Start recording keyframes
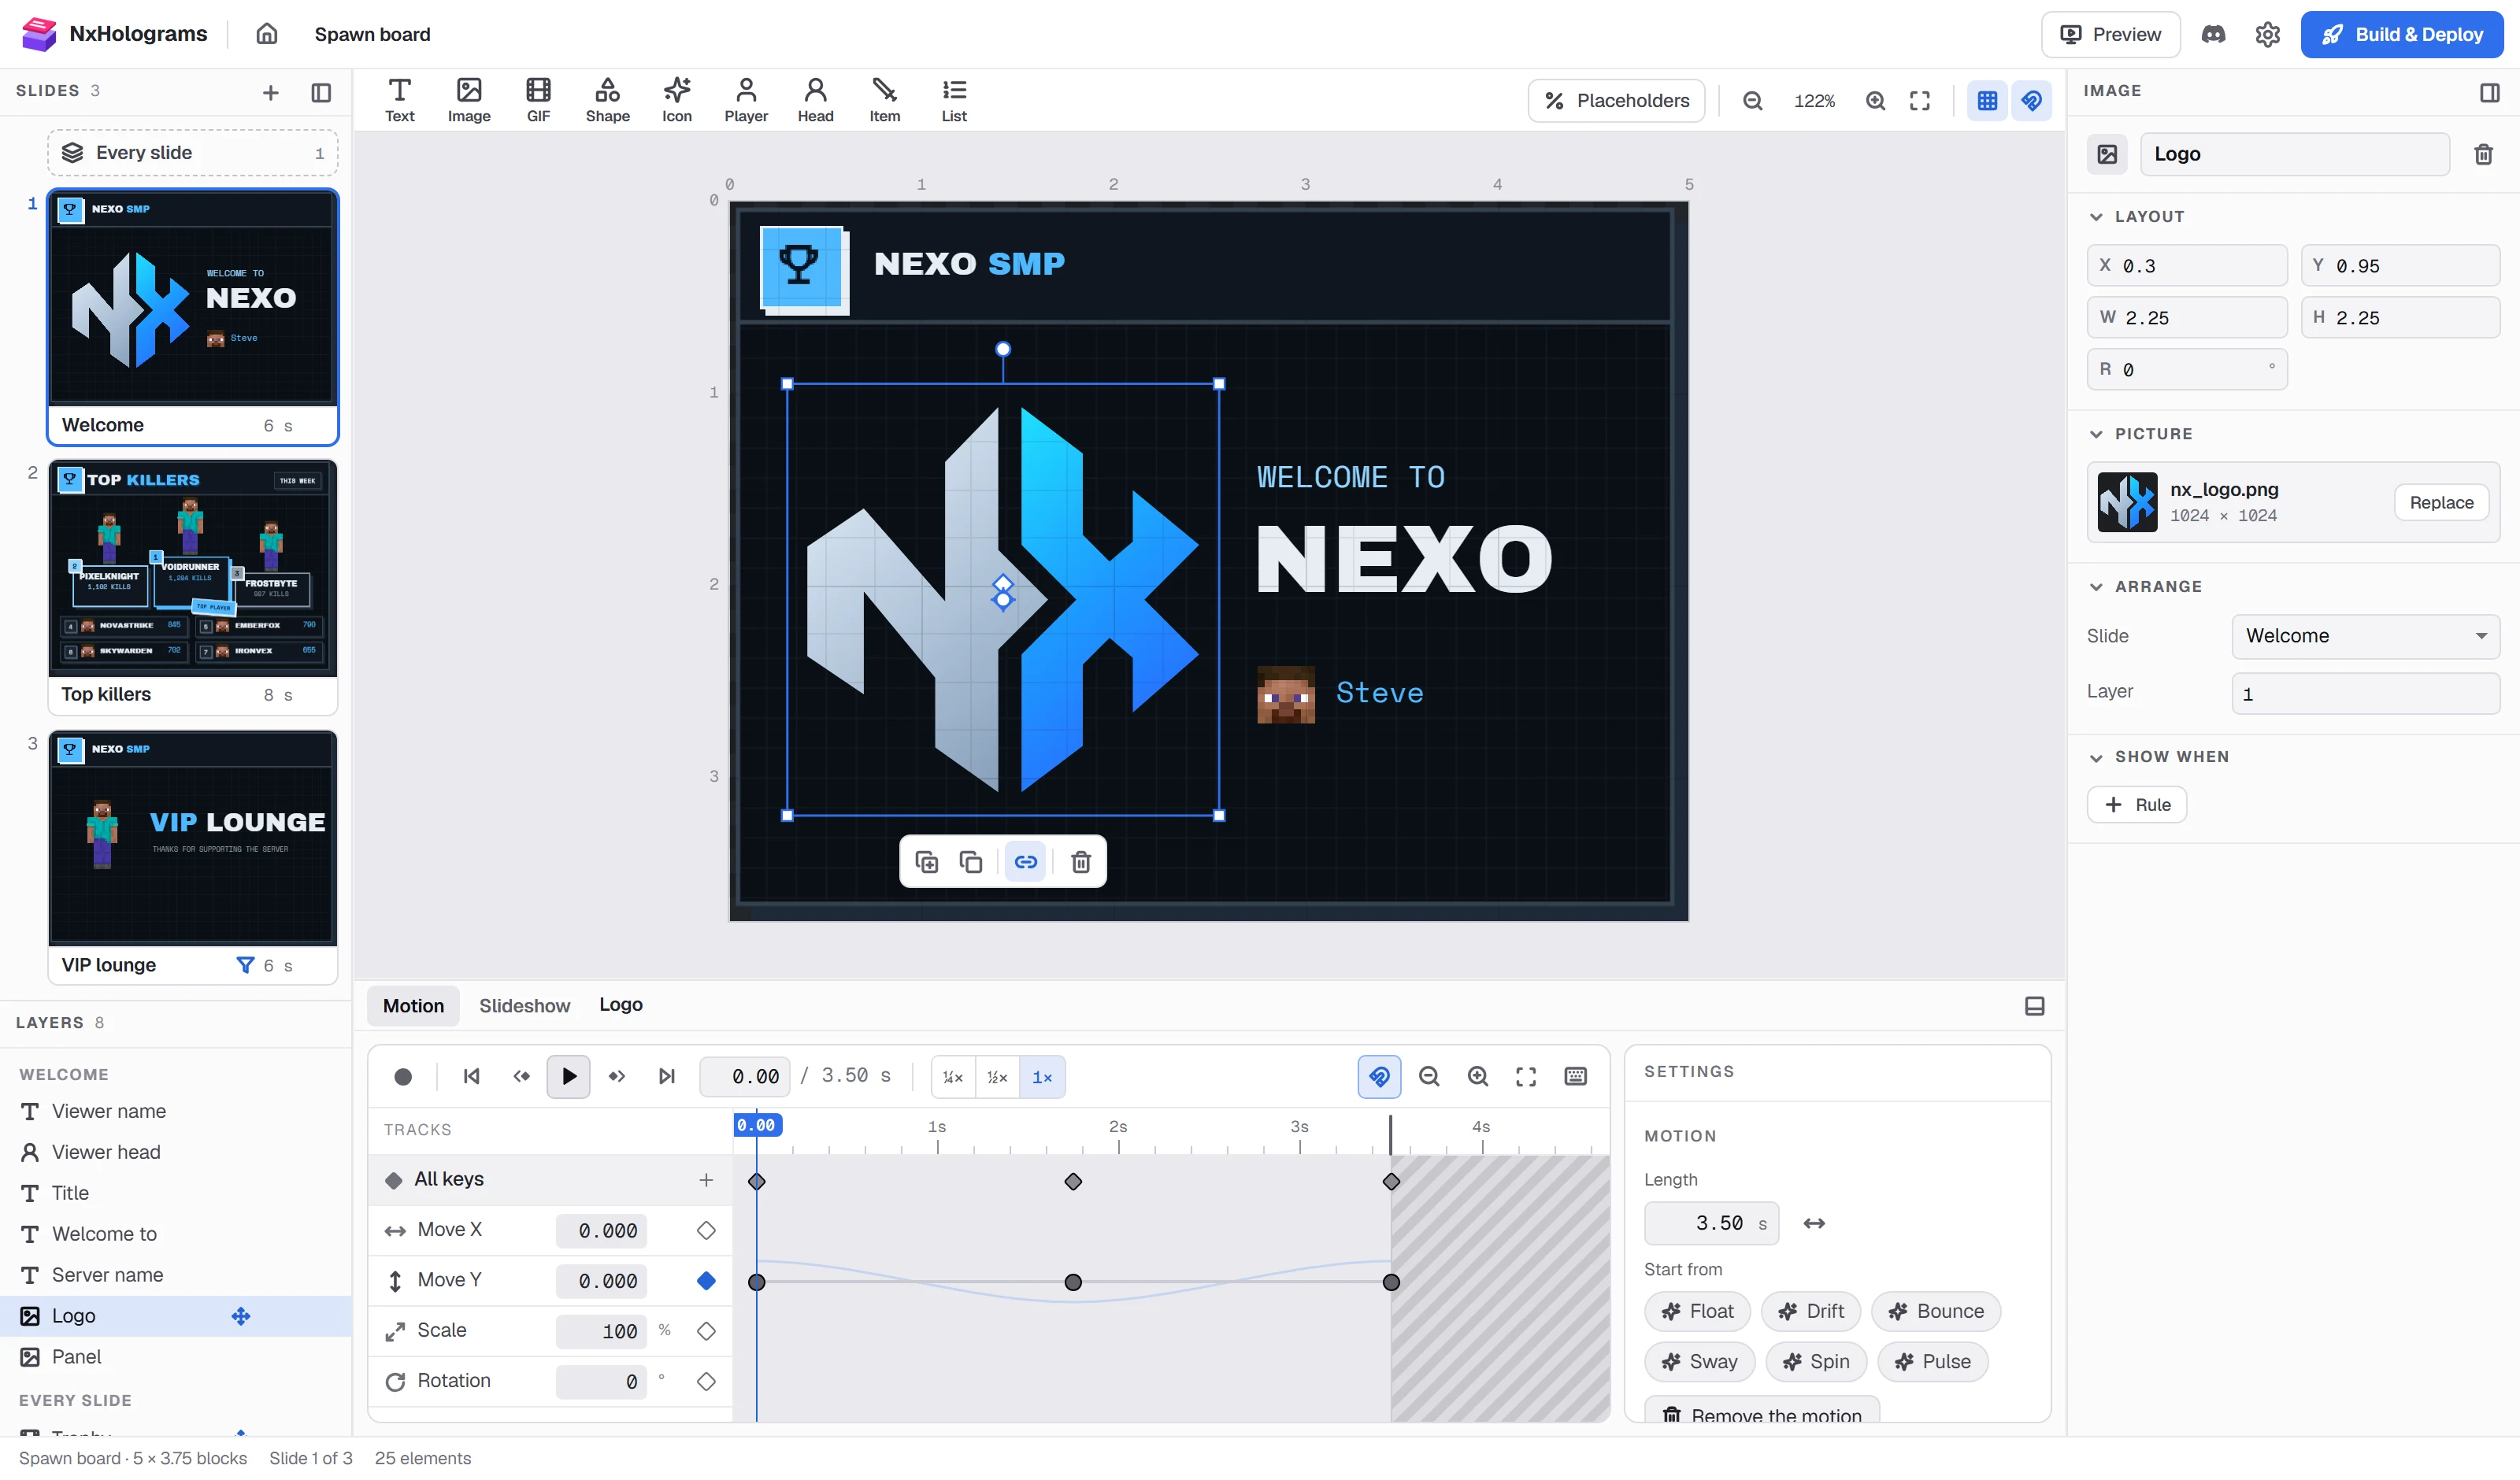 click(x=403, y=1076)
